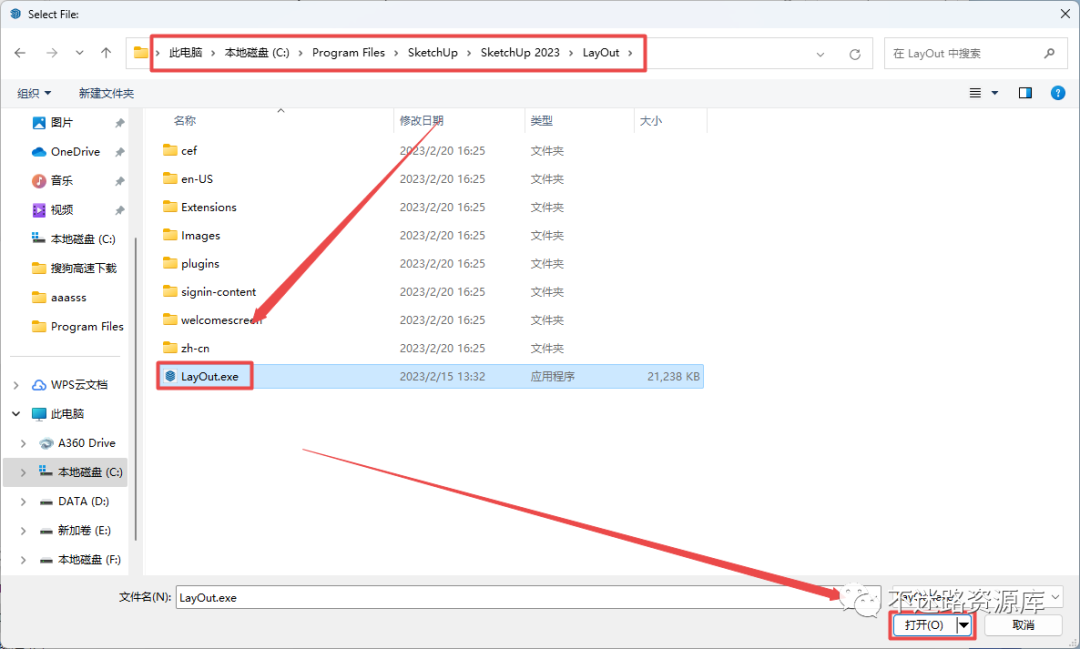The width and height of the screenshot is (1080, 649).
Task: Select the welcomescreen folder
Action: click(220, 320)
